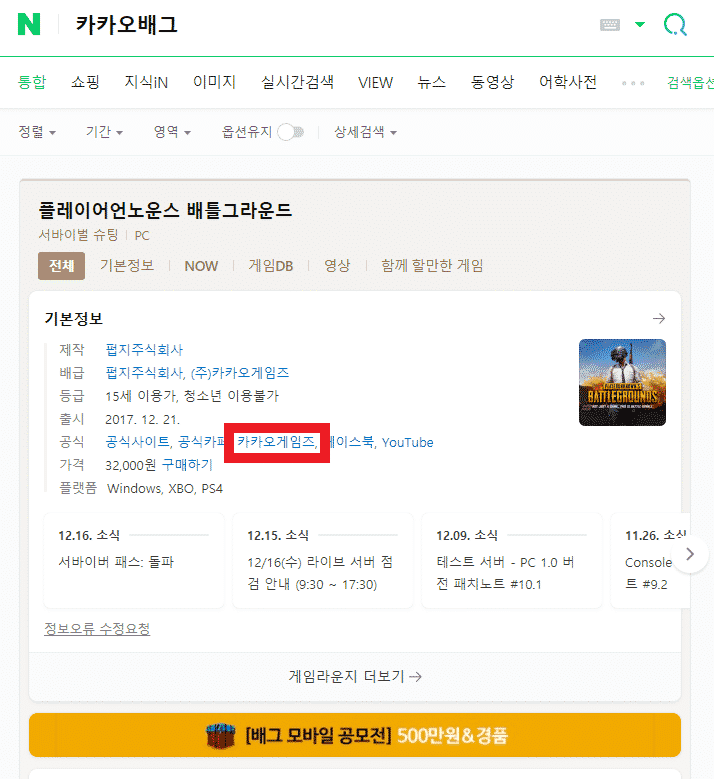Select the 어학사전 tab
The width and height of the screenshot is (714, 779).
(568, 82)
